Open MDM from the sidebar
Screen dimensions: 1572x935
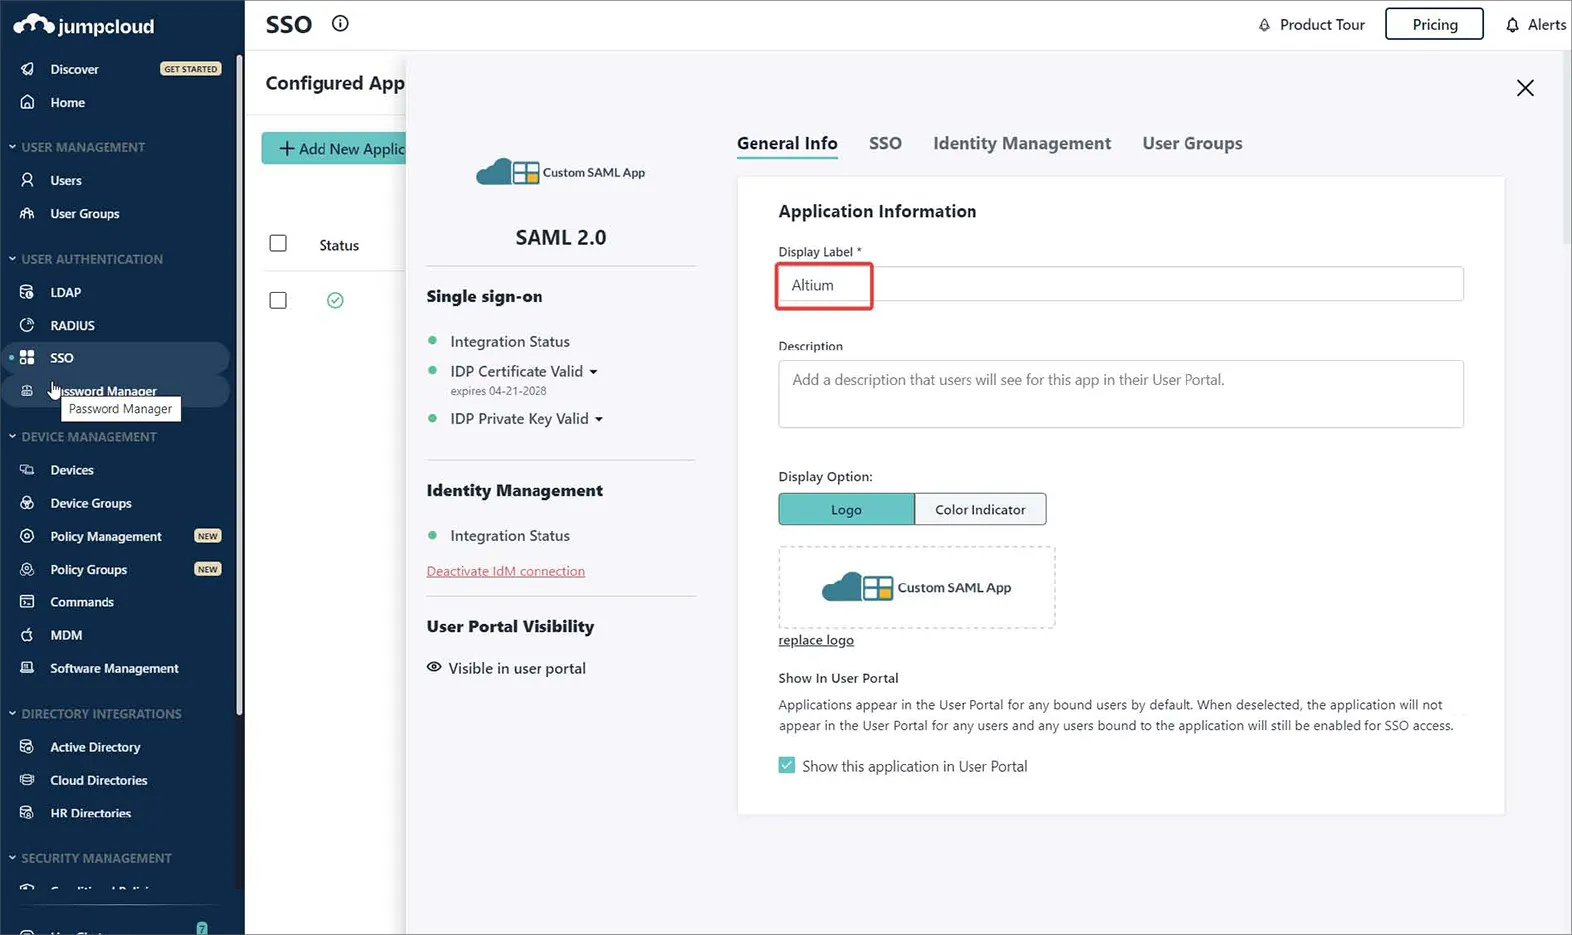click(x=66, y=635)
